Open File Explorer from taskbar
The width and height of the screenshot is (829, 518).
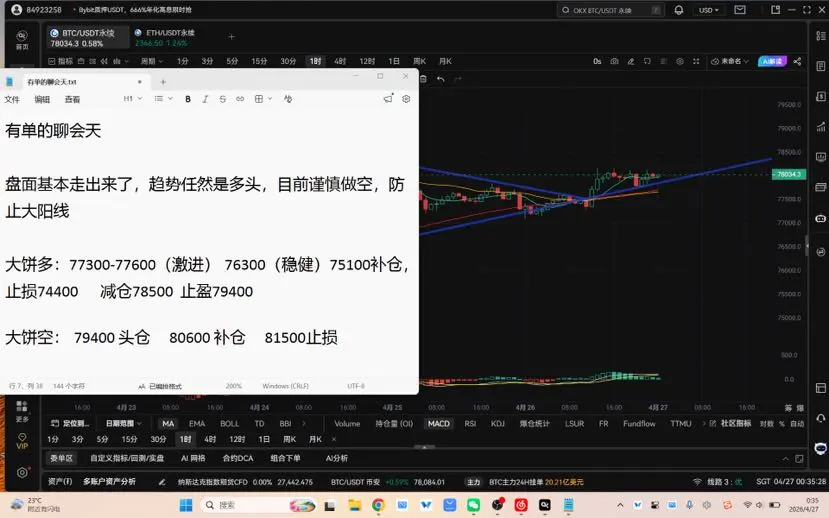pyautogui.click(x=354, y=505)
